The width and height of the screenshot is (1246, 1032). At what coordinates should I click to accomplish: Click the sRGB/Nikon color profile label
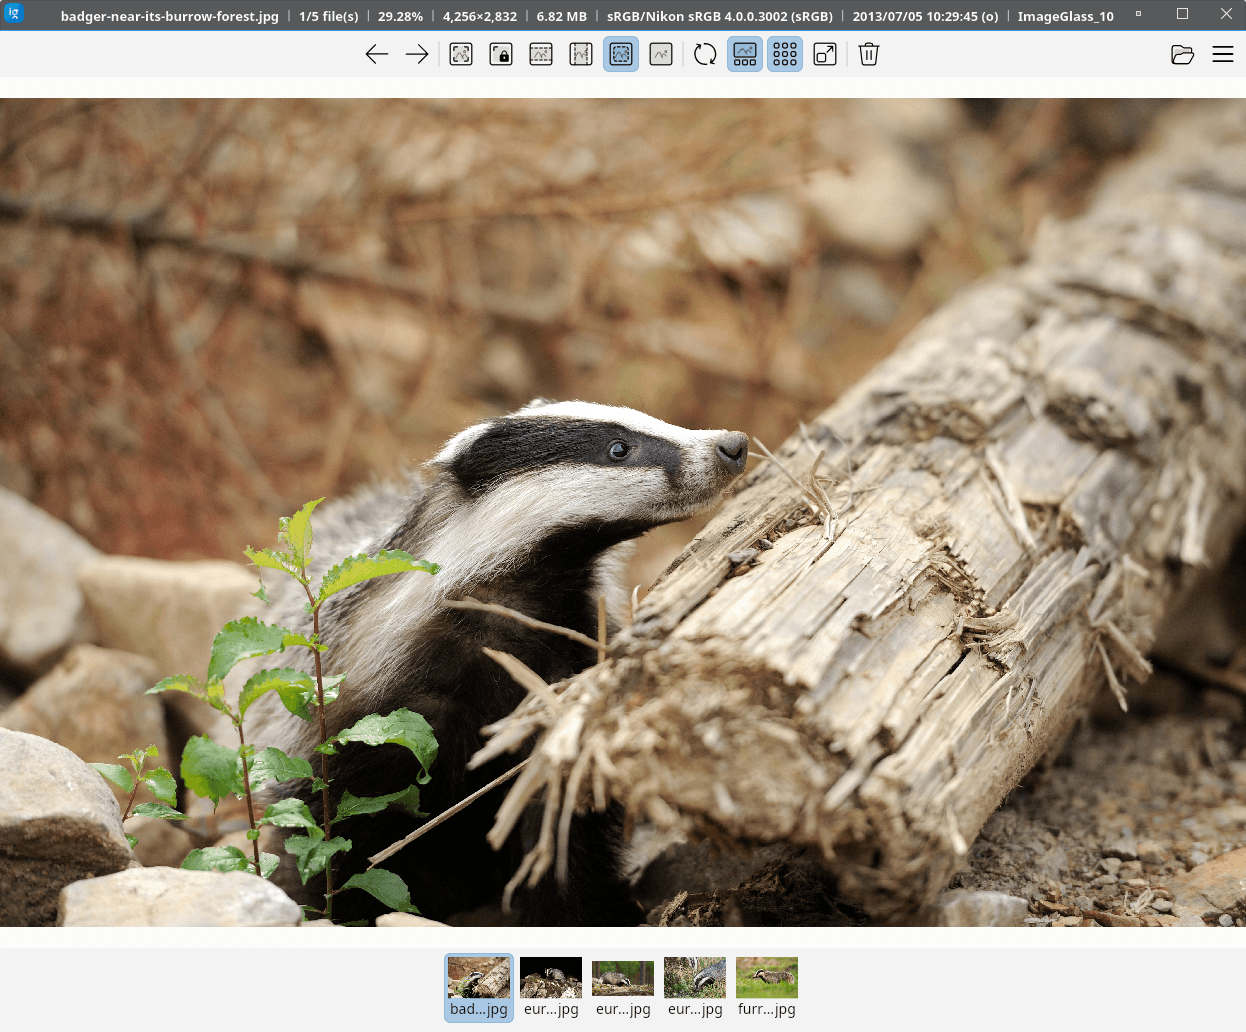719,16
